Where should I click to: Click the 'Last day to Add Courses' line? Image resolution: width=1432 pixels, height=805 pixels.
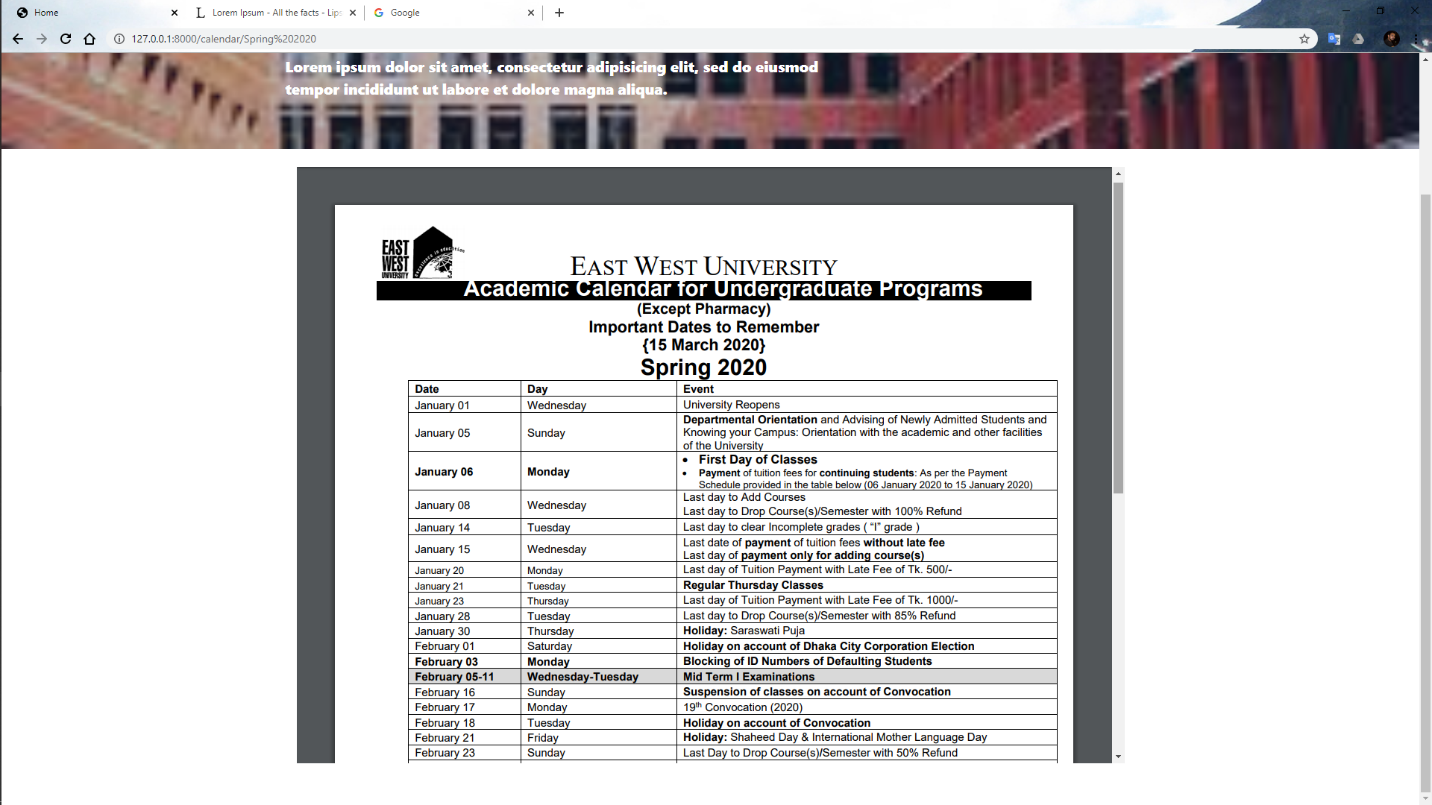(744, 497)
